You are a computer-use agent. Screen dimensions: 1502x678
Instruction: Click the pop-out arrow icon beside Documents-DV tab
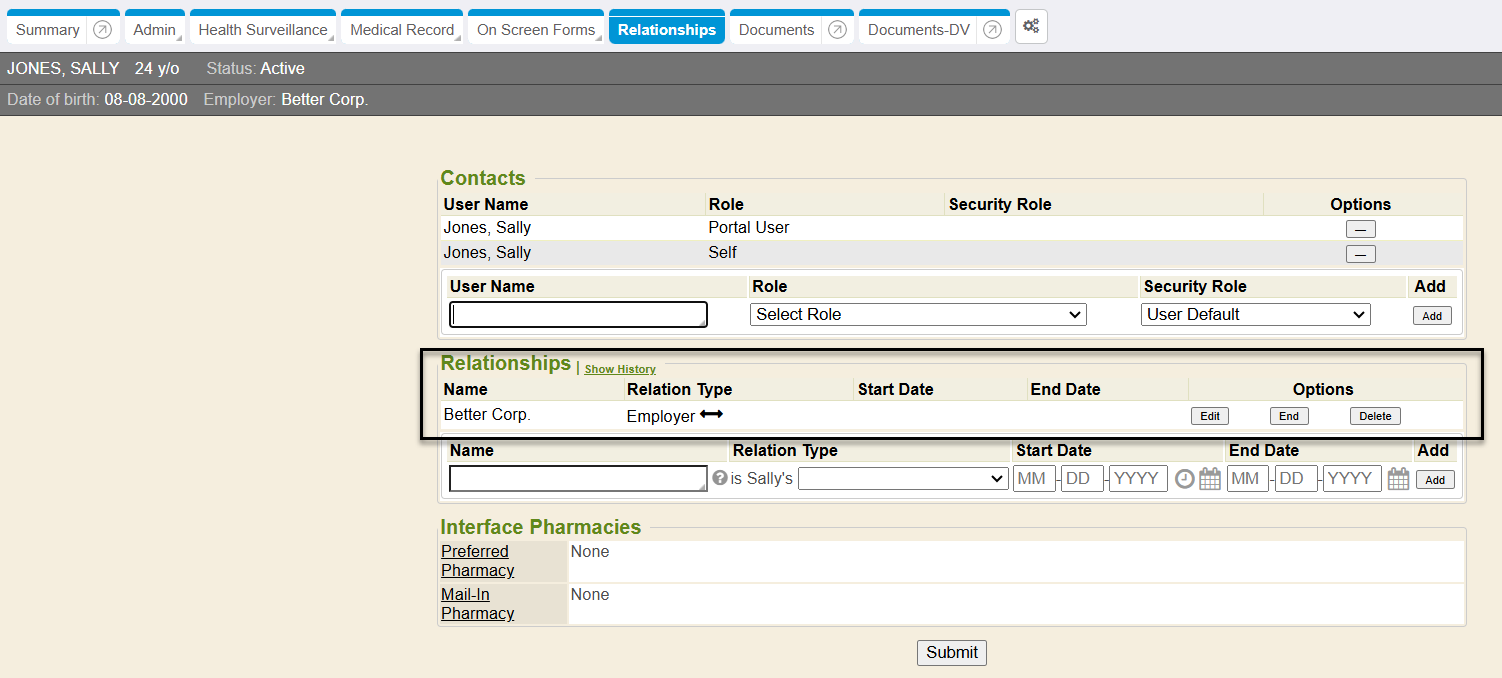point(992,30)
